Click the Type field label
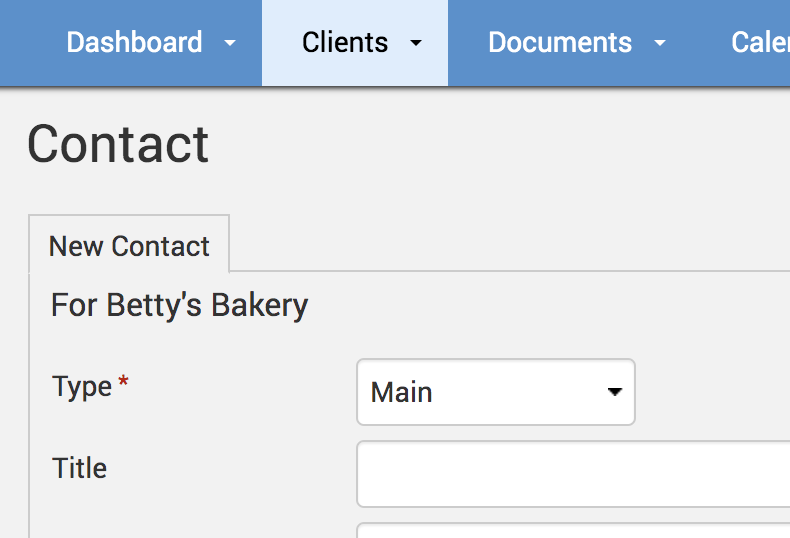This screenshot has width=790, height=538. click(82, 387)
